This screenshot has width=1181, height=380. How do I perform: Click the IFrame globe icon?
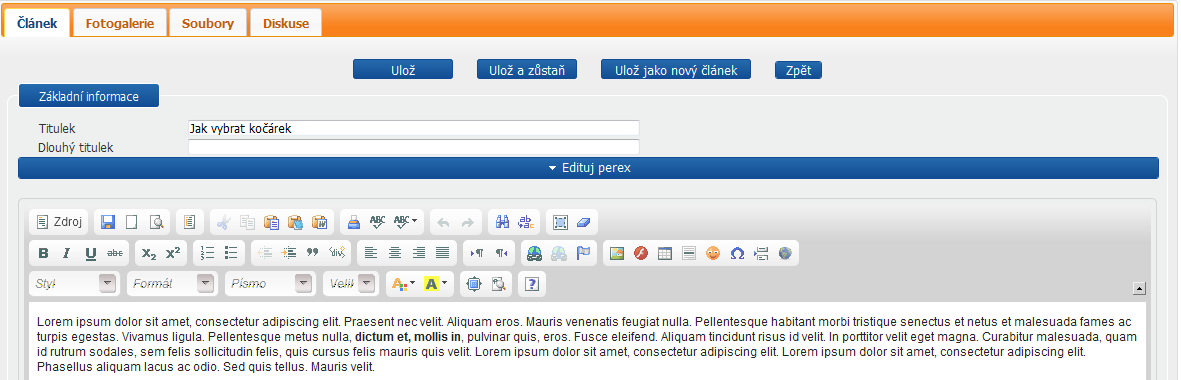785,254
